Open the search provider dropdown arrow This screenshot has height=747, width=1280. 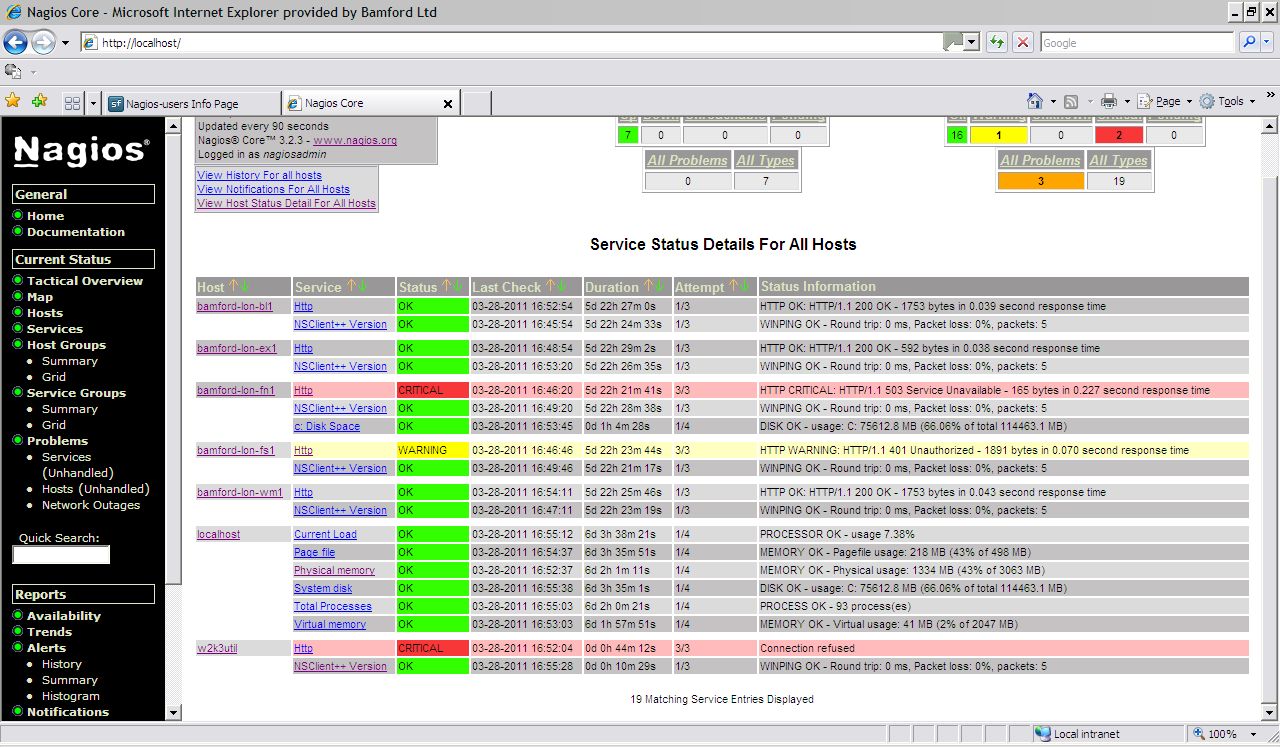[x=1268, y=42]
